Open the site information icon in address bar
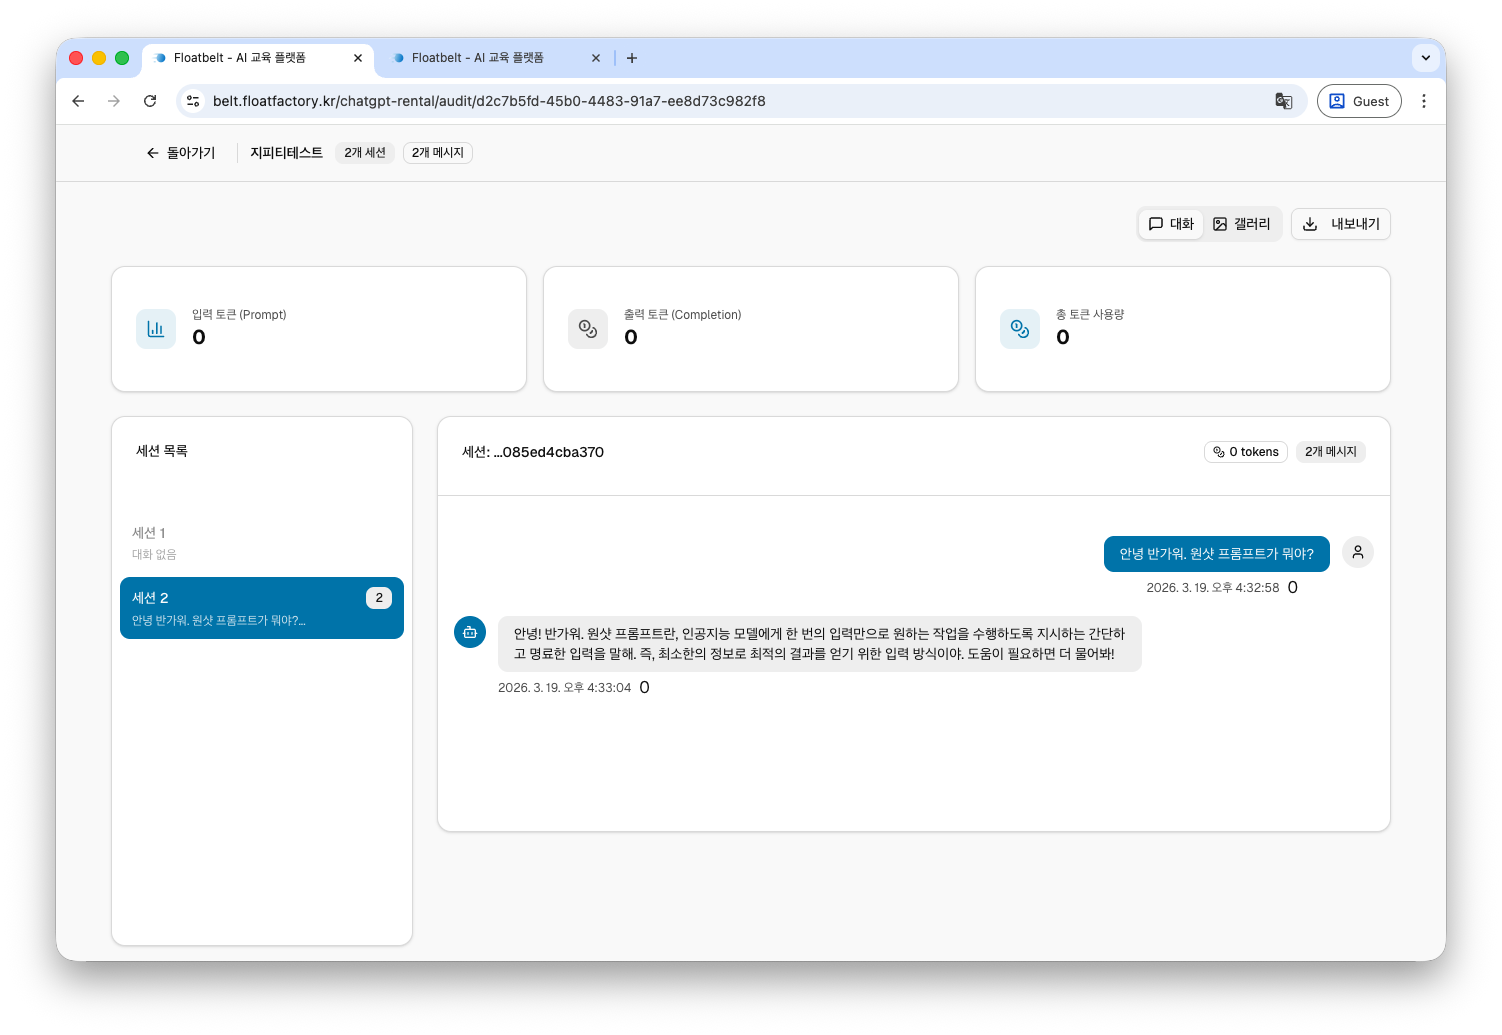 (x=194, y=101)
